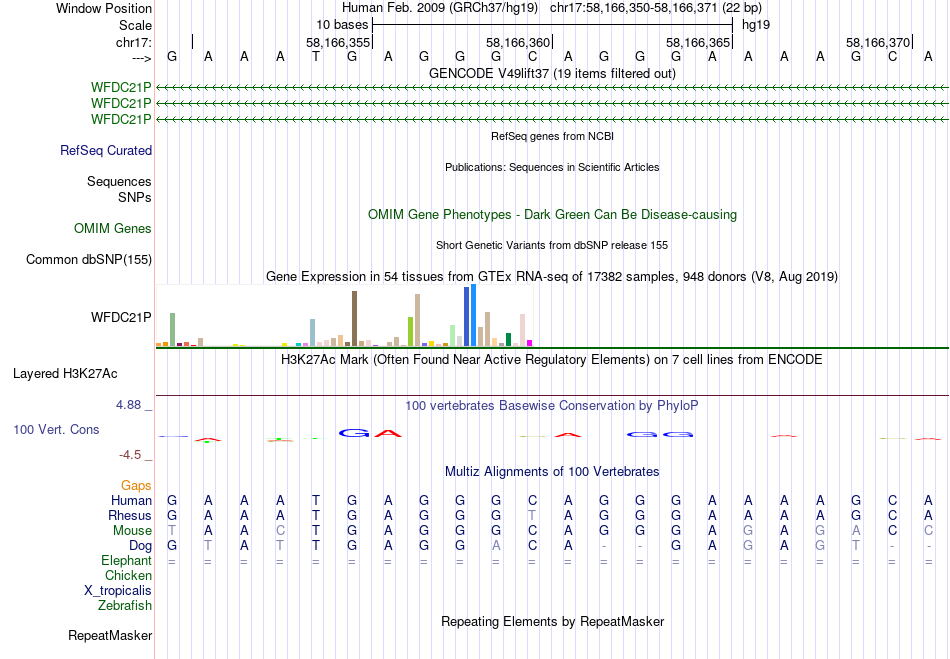Click the -4.5 PhyloP minimum value
The image size is (950, 659).
(x=130, y=454)
